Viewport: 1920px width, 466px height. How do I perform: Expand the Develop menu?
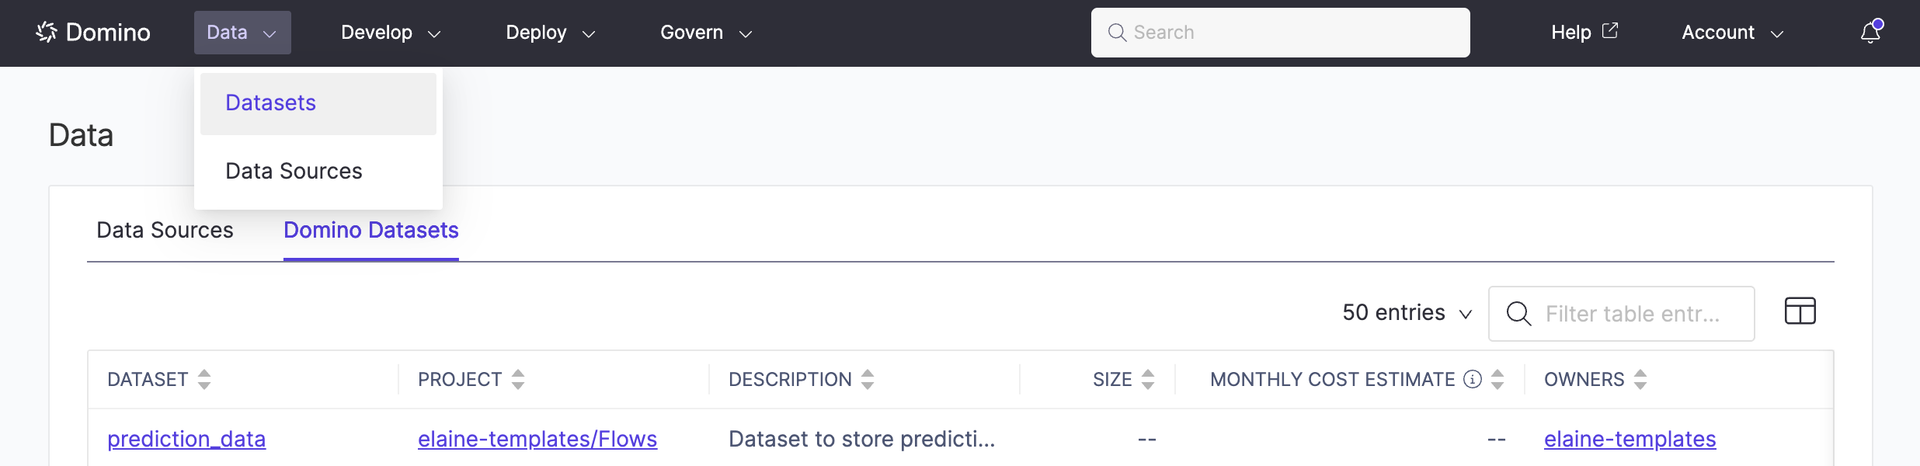[391, 32]
